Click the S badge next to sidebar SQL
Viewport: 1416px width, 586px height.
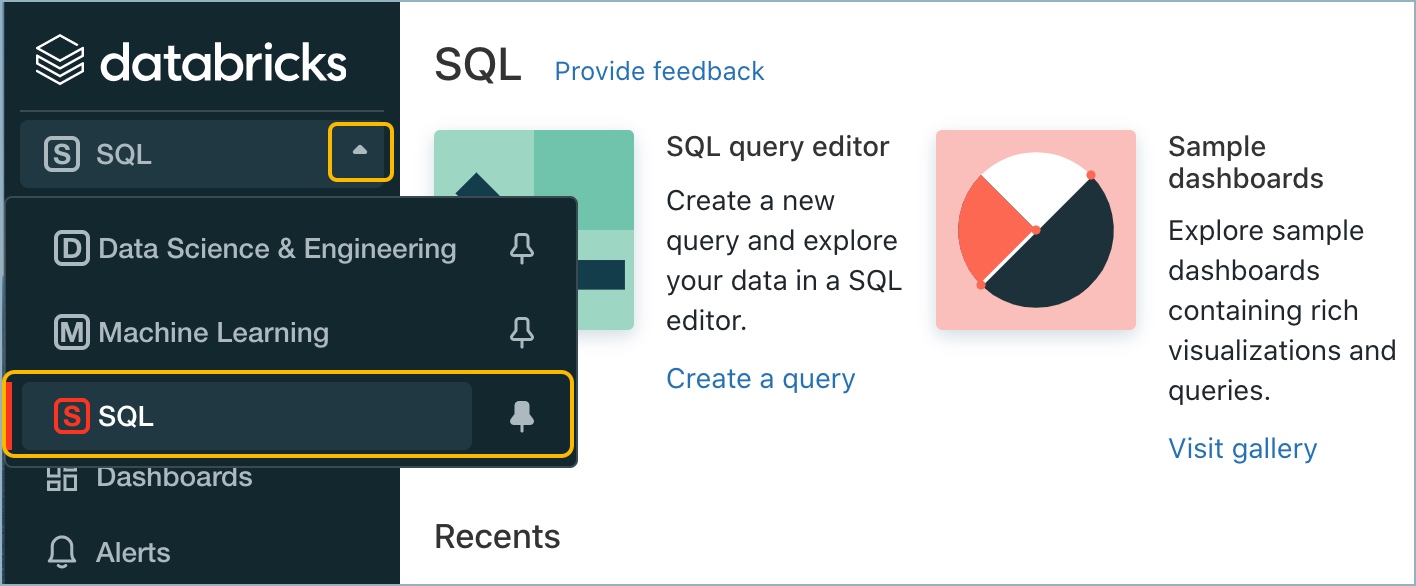(62, 153)
